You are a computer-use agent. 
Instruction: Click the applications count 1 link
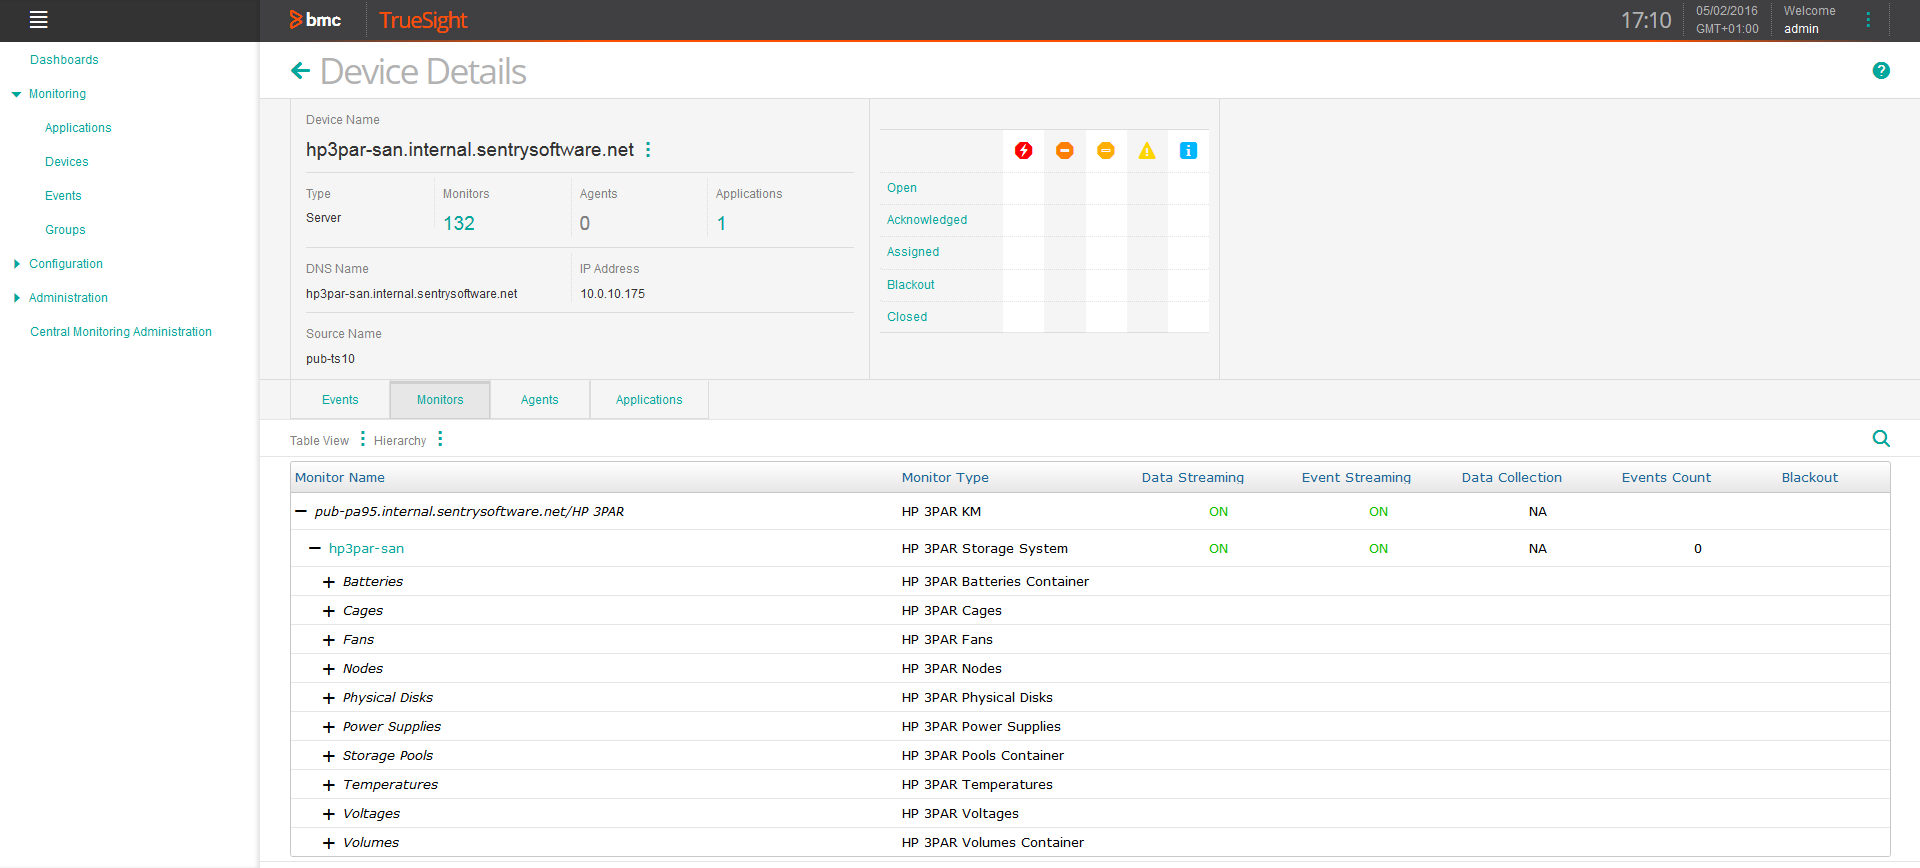721,223
